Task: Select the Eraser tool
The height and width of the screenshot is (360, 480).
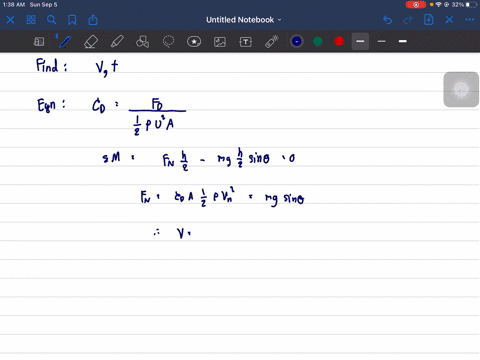Action: pyautogui.click(x=91, y=42)
